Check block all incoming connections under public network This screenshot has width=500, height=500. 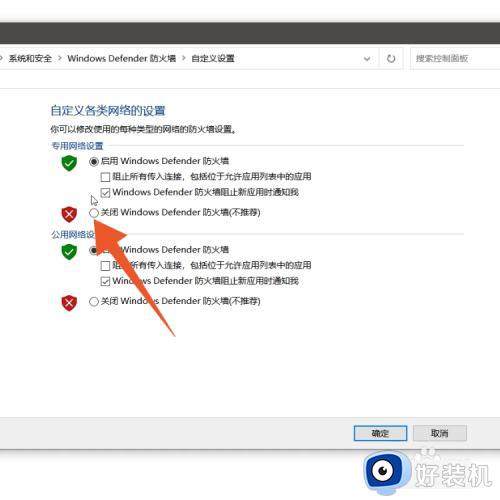click(105, 266)
